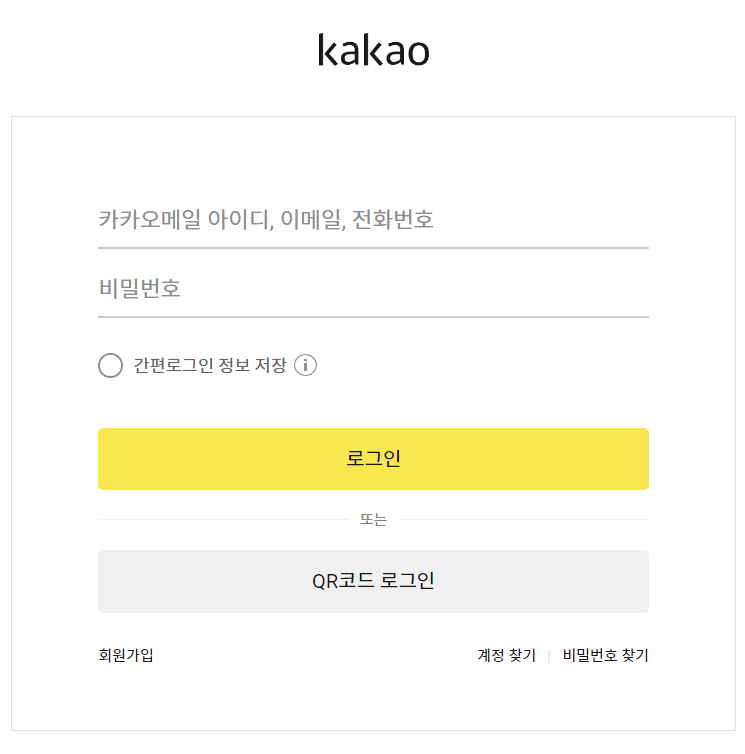Switch to QR code login
The width and height of the screenshot is (745, 754).
[373, 581]
